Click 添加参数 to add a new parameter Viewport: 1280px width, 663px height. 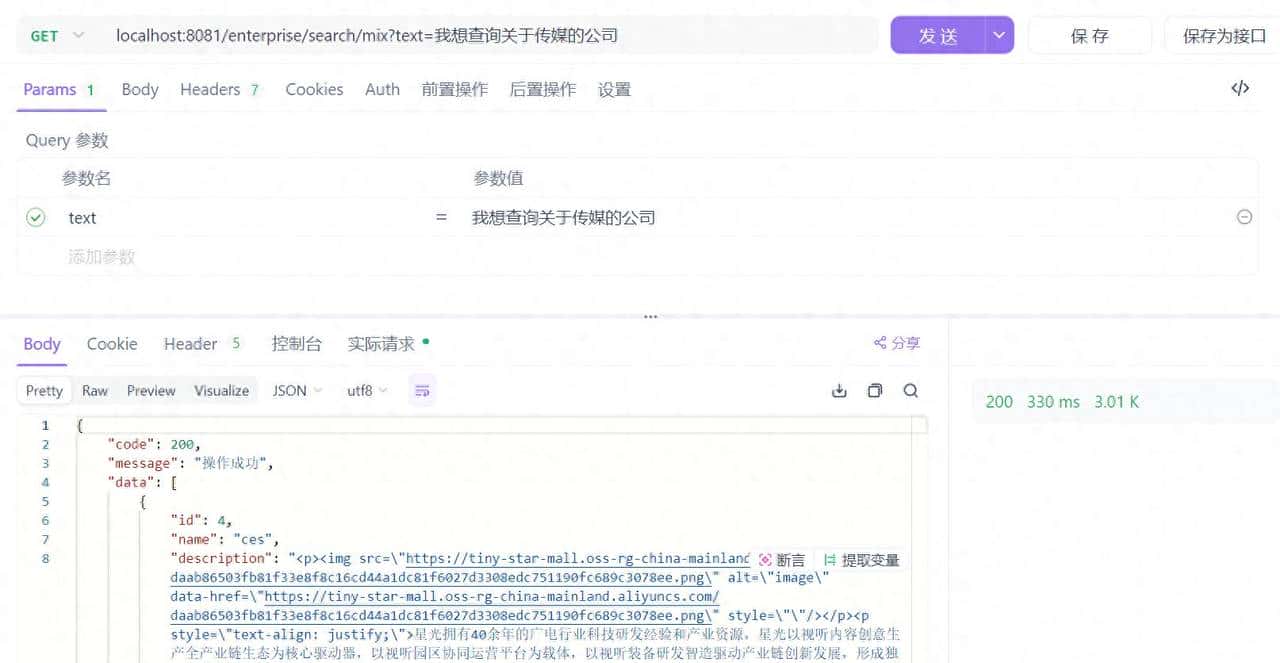pos(101,257)
